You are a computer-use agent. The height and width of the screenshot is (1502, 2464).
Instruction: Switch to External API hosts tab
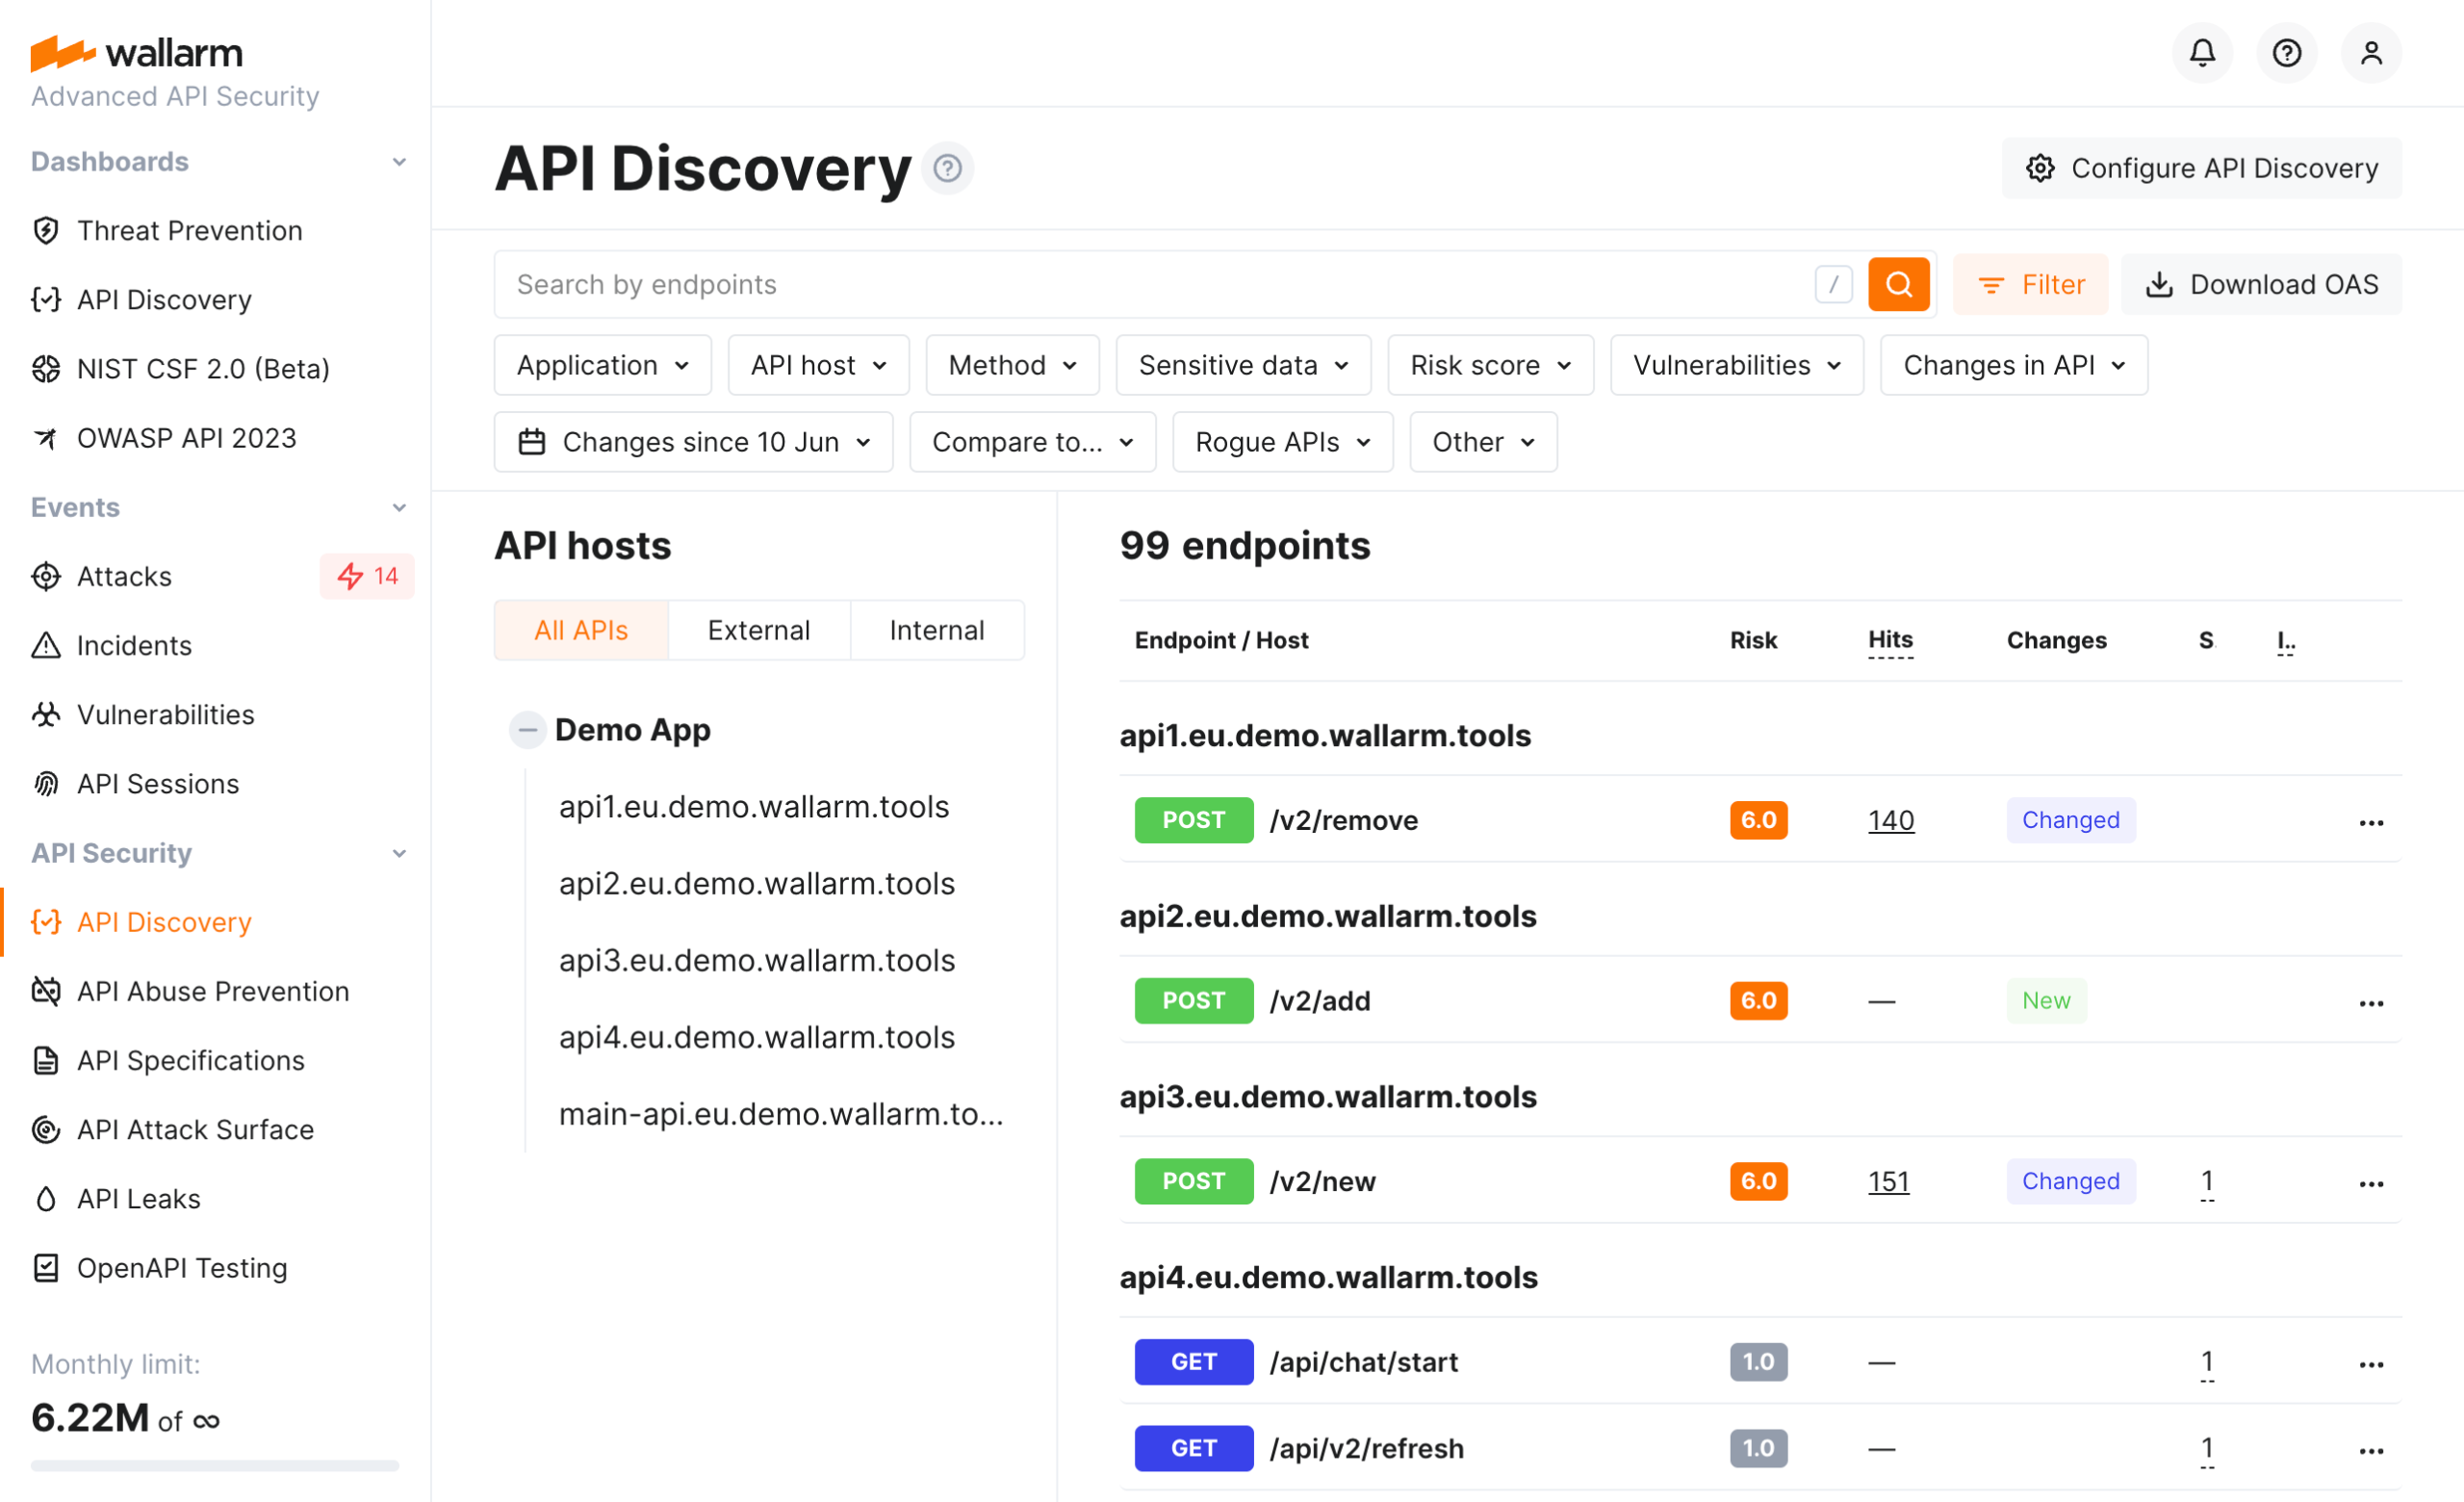click(758, 630)
